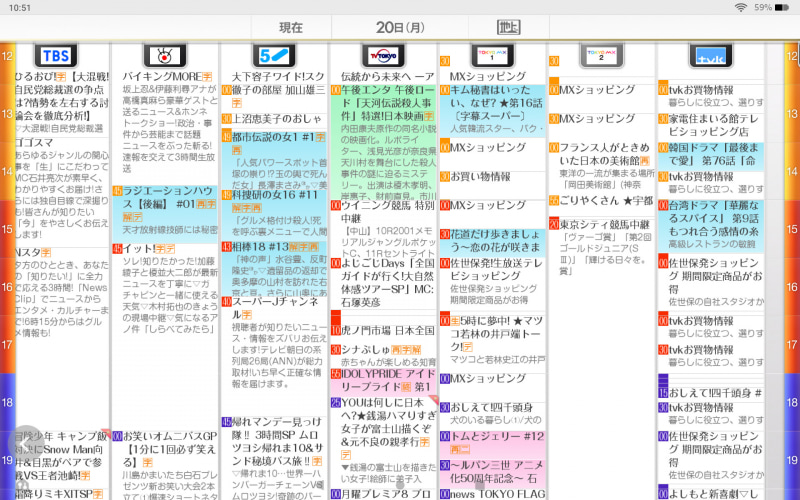Open ごりやくさん program on MX2
Viewport: 800px width, 500px height.
point(602,201)
